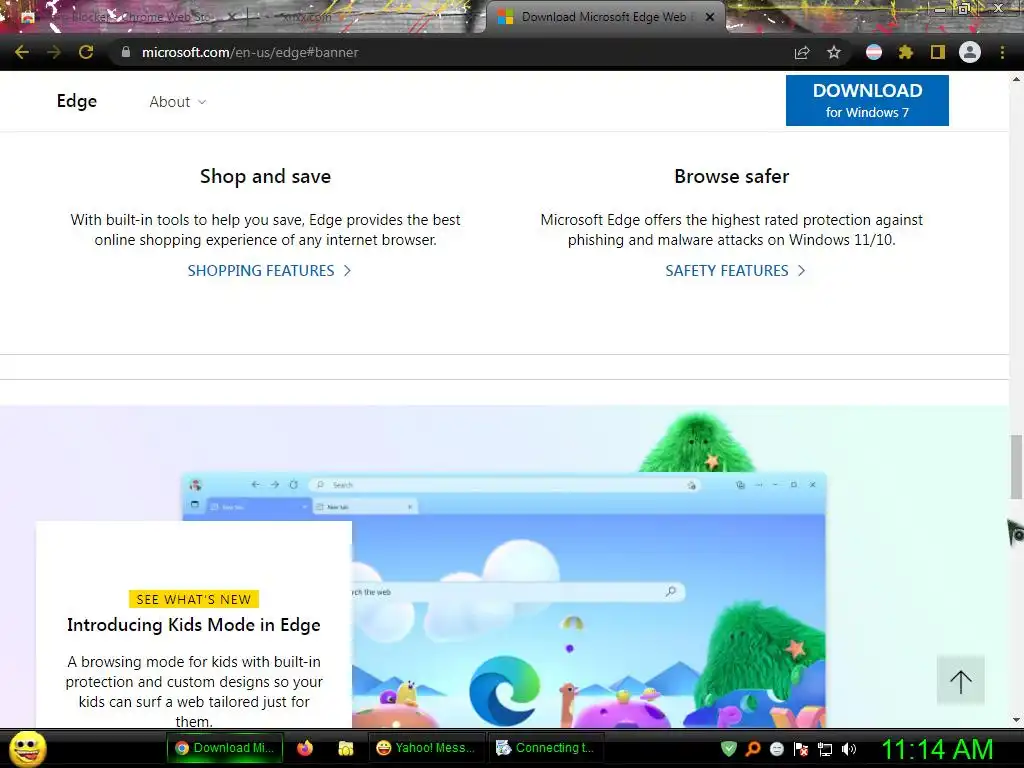Open the Safety Features link
Viewport: 1024px width, 768px height.
(735, 270)
